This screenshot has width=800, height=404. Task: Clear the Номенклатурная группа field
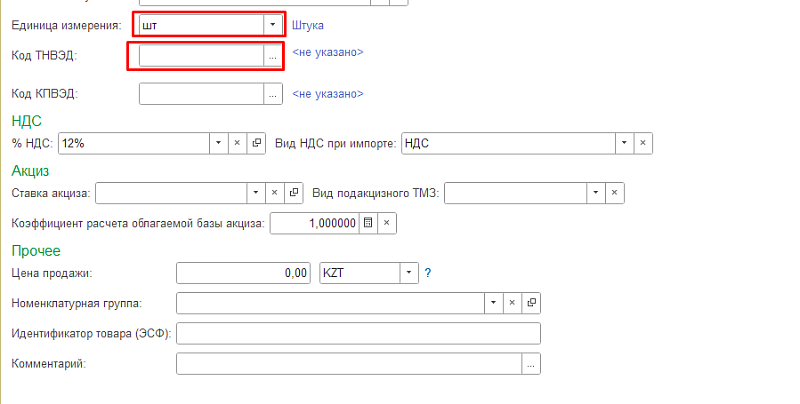(x=512, y=302)
